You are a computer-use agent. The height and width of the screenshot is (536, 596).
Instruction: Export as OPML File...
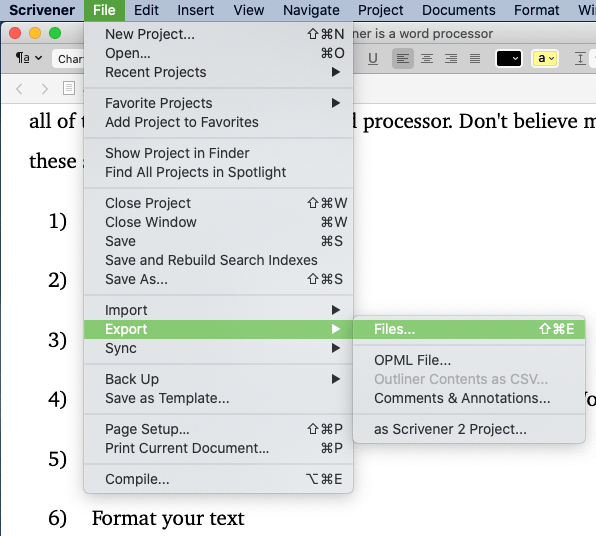pos(469,360)
